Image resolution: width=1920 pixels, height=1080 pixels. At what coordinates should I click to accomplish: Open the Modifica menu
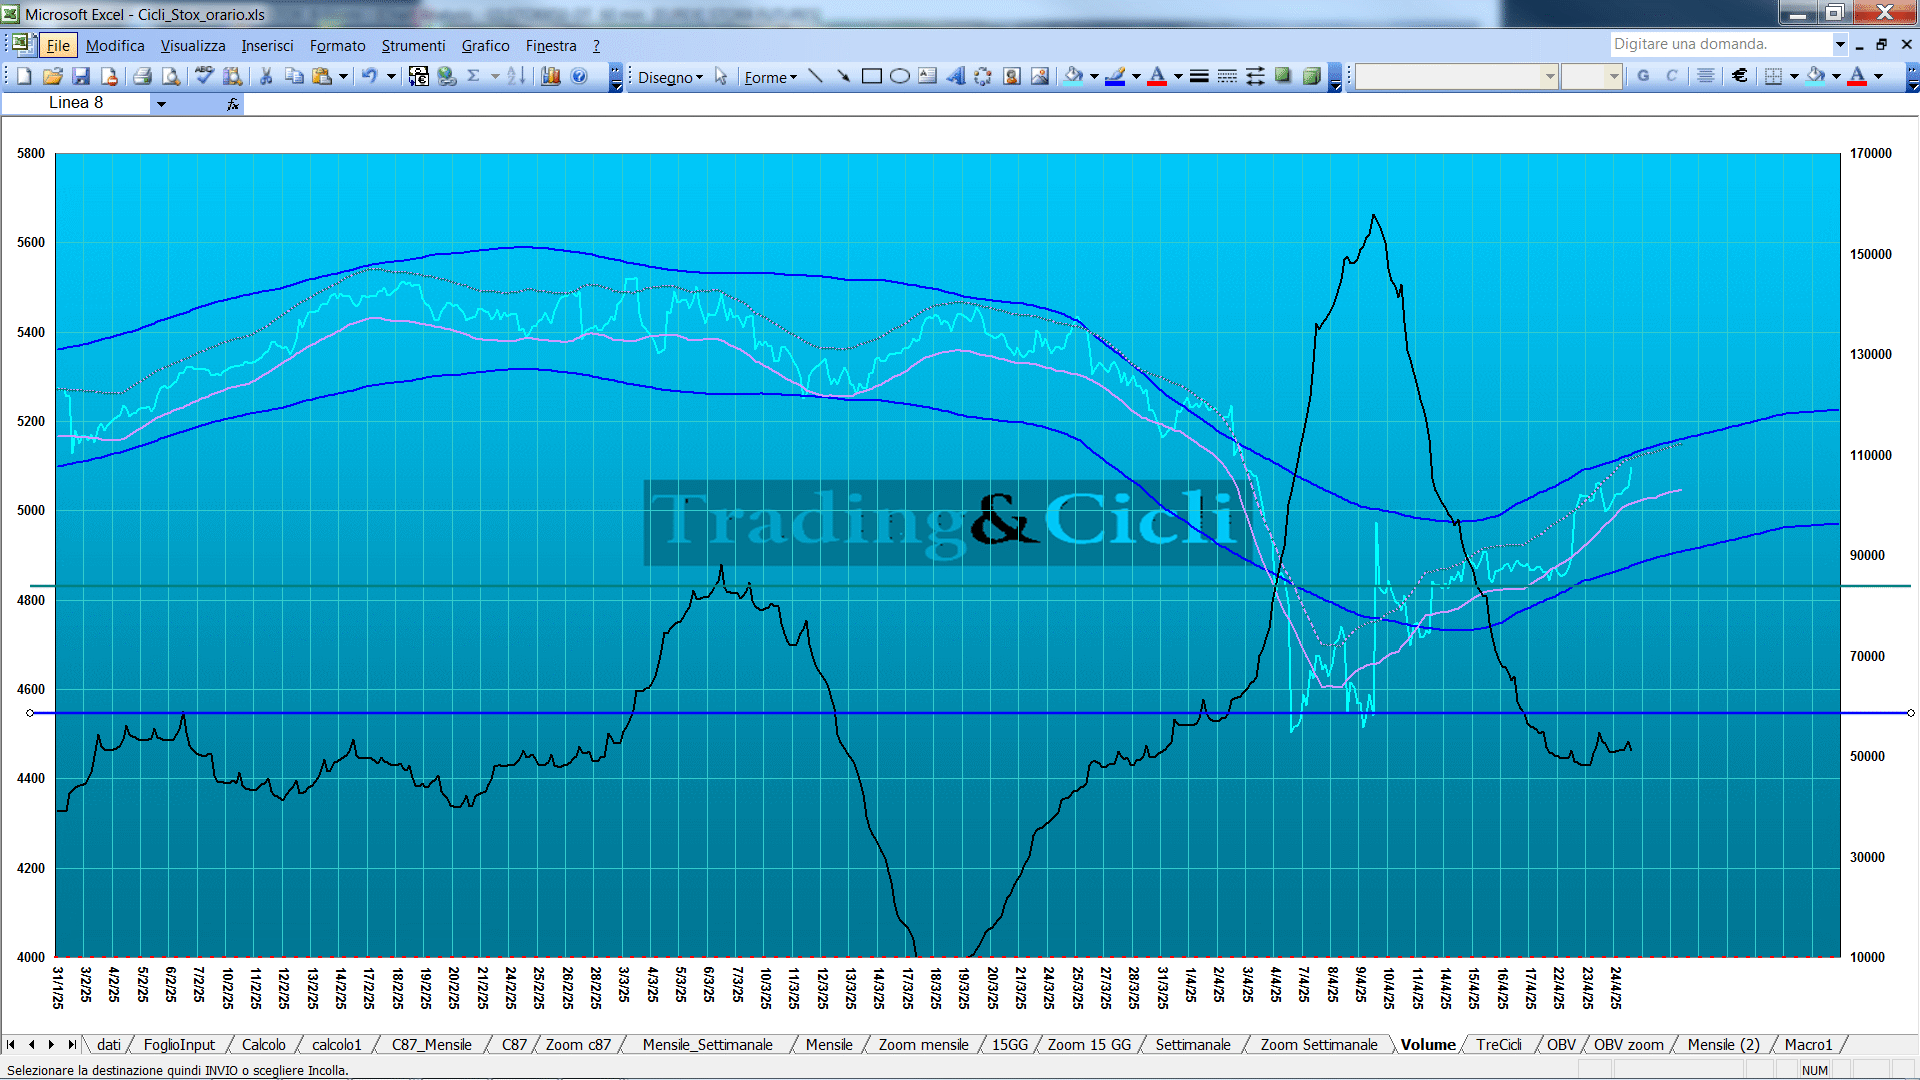(x=115, y=46)
